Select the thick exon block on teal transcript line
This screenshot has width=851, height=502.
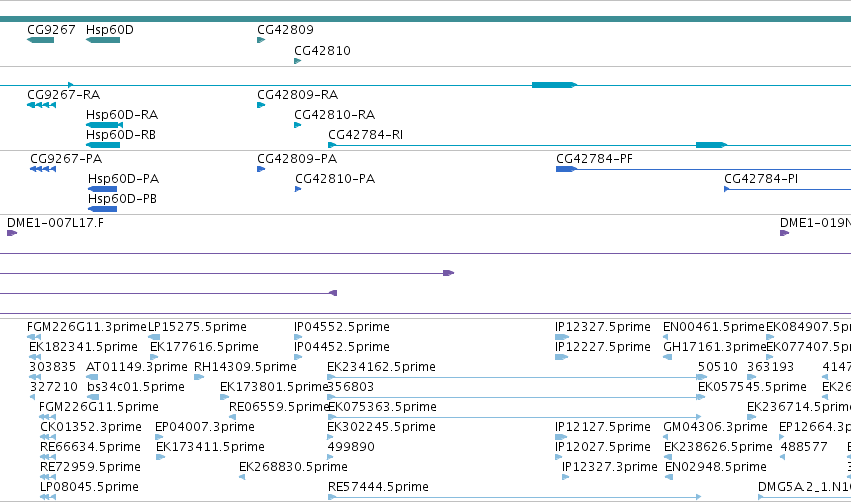click(x=554, y=85)
